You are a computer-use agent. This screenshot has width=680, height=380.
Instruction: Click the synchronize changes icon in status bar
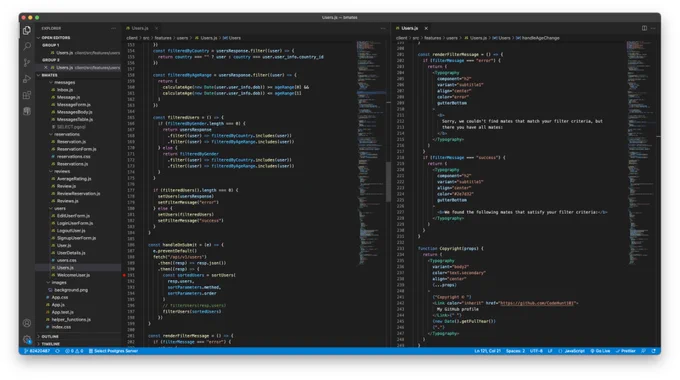57,351
